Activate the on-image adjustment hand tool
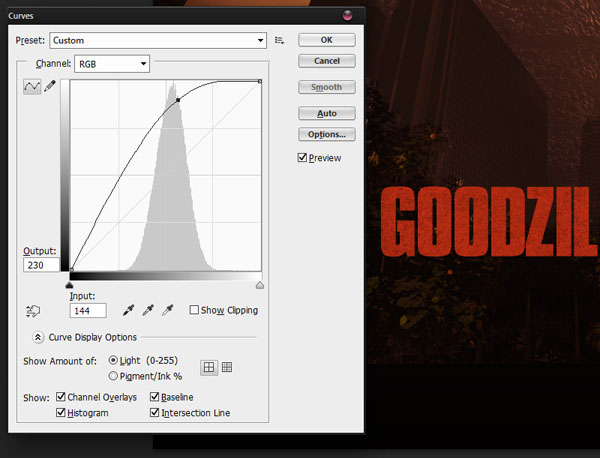This screenshot has width=600, height=458. click(x=33, y=311)
